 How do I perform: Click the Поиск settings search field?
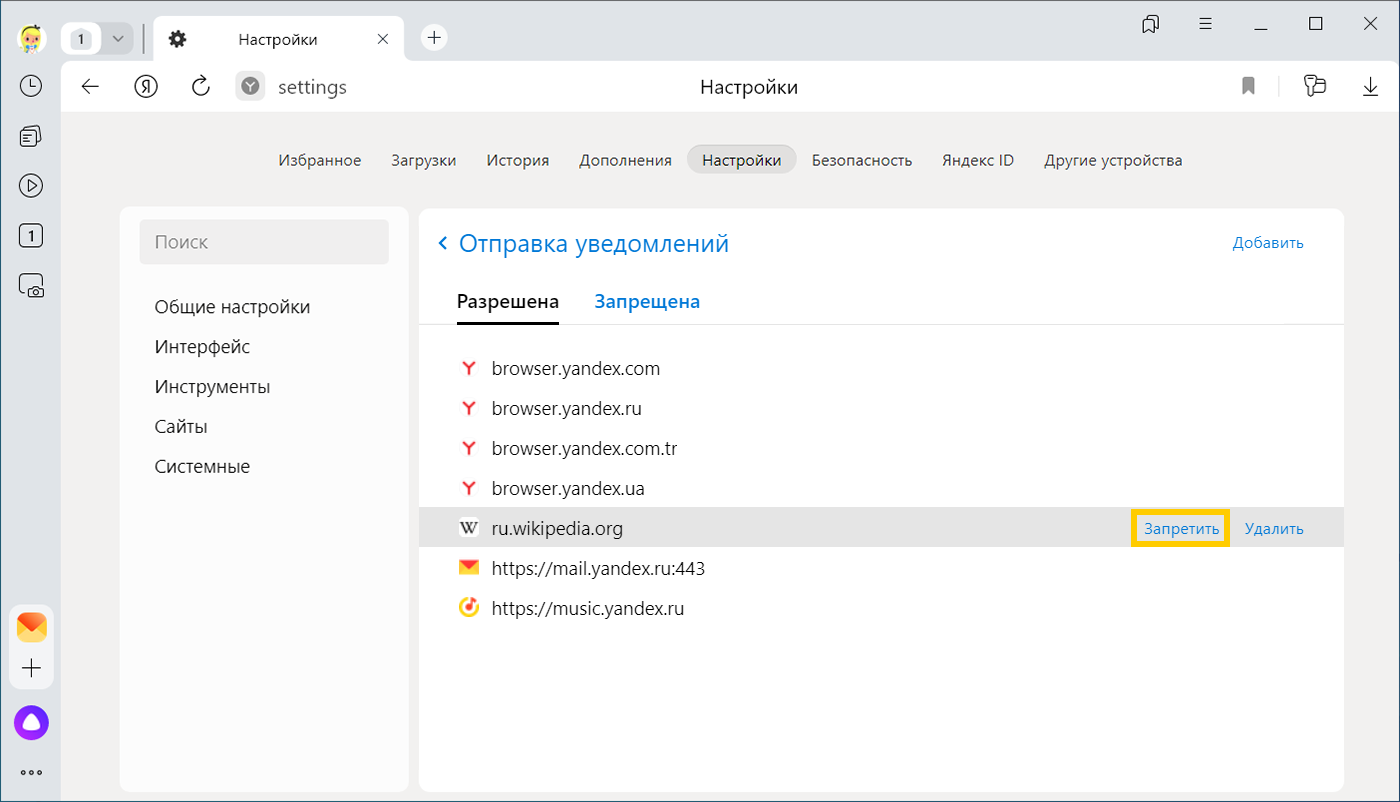point(264,242)
